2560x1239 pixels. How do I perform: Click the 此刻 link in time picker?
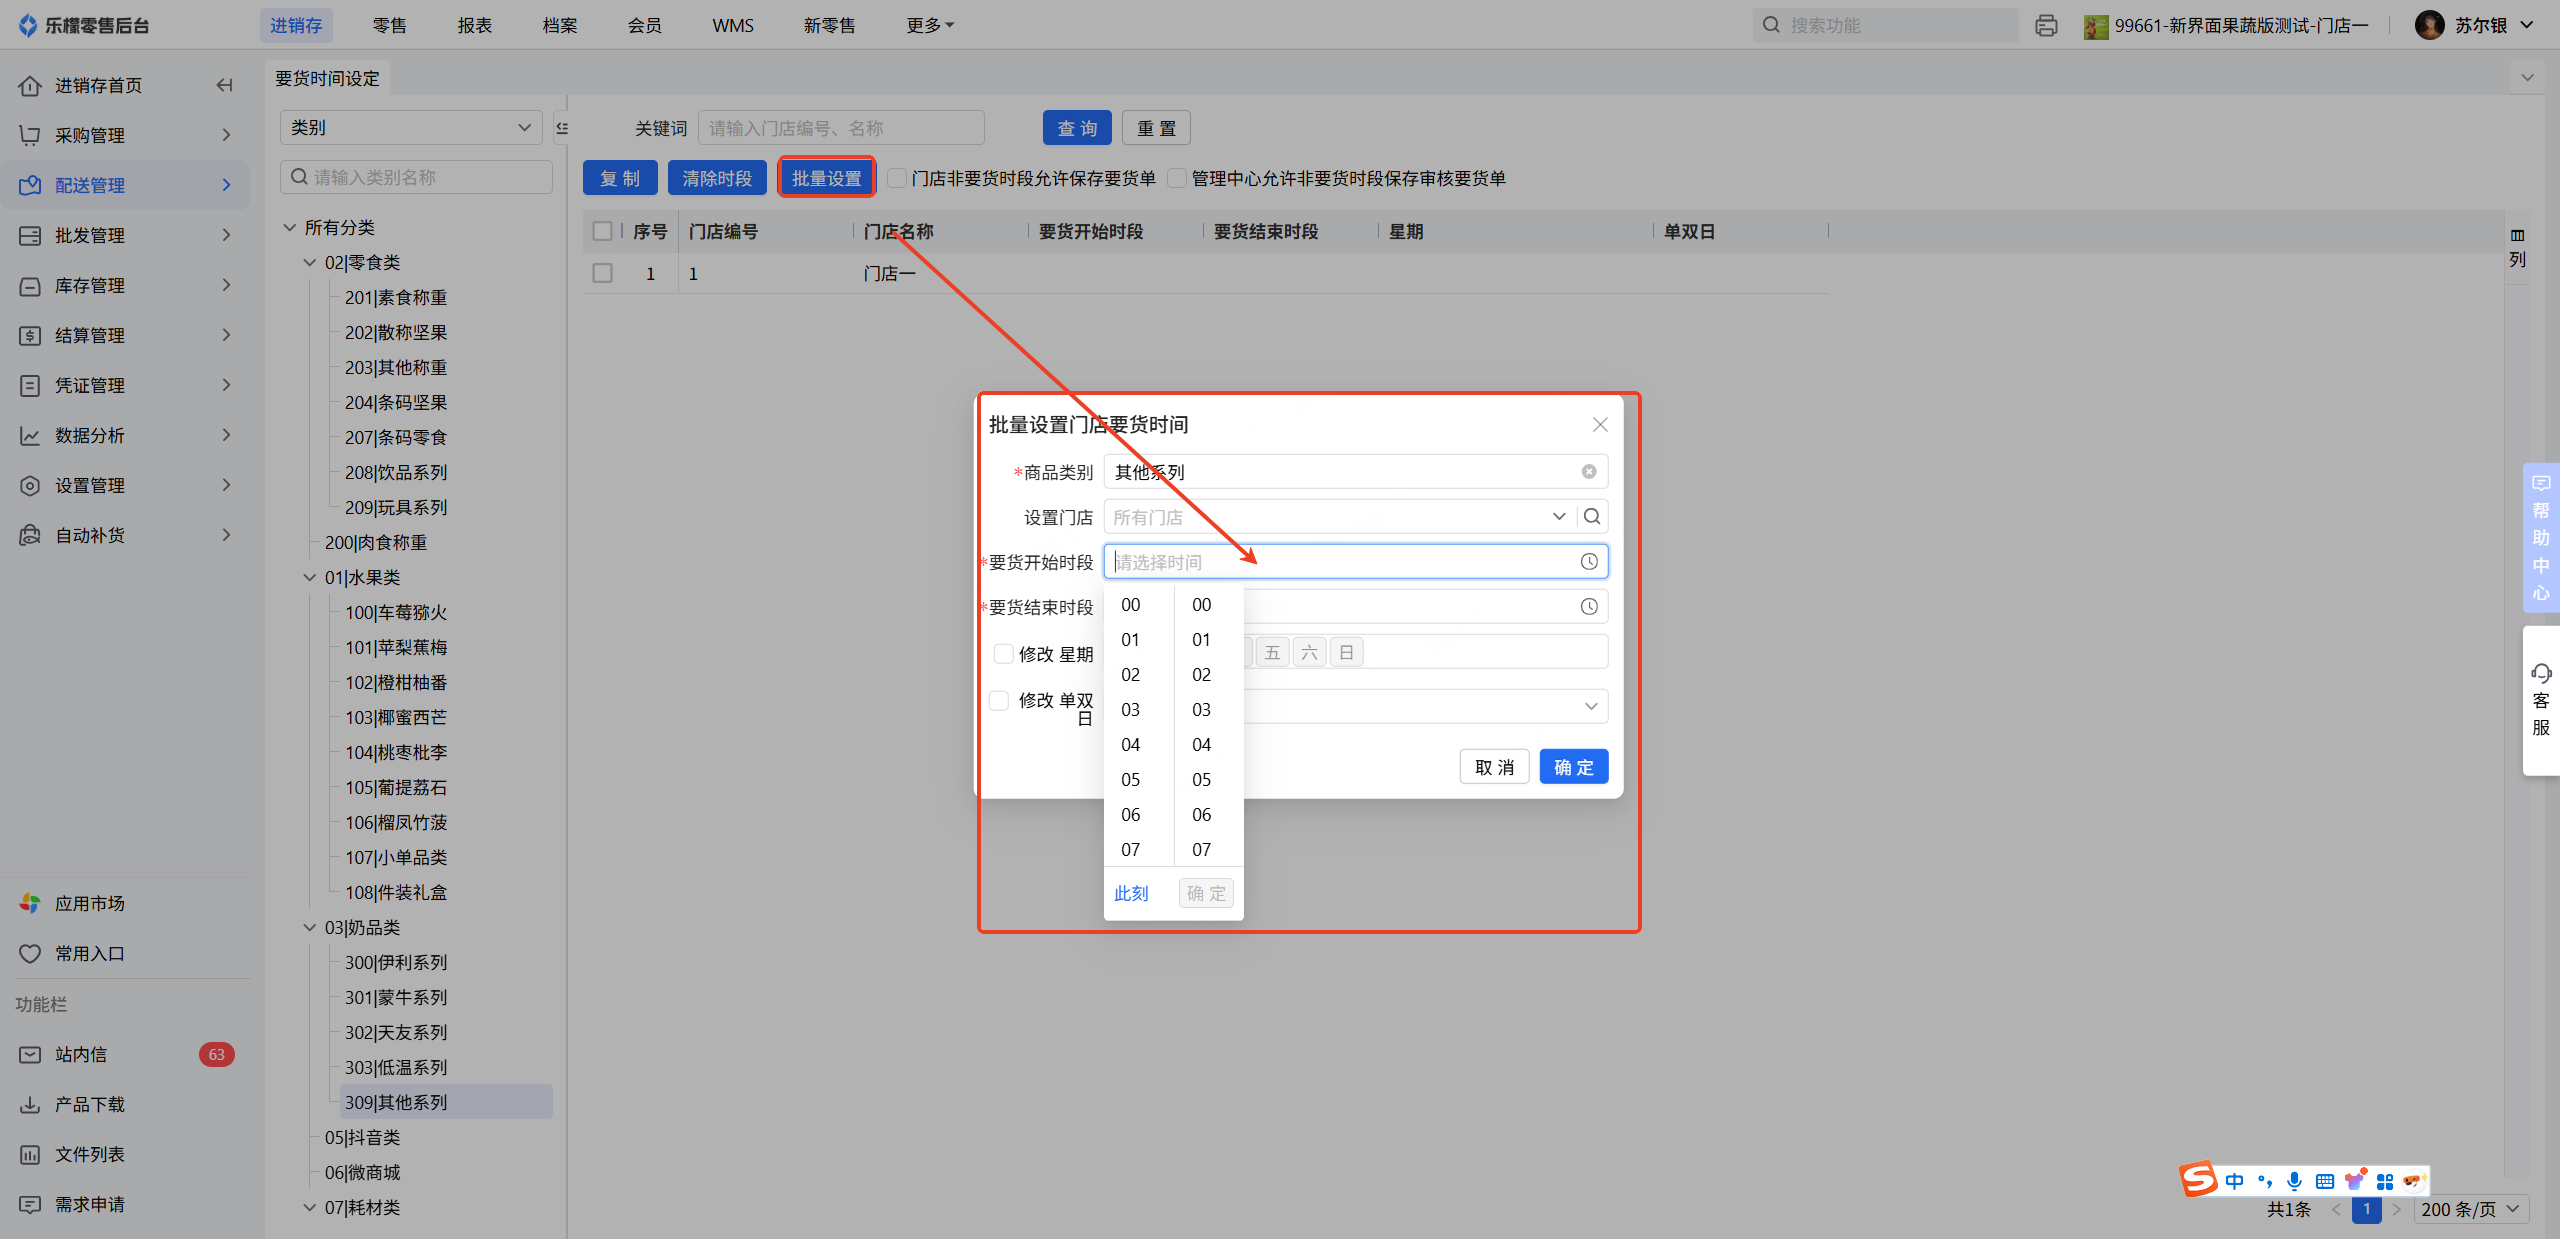pyautogui.click(x=1131, y=893)
